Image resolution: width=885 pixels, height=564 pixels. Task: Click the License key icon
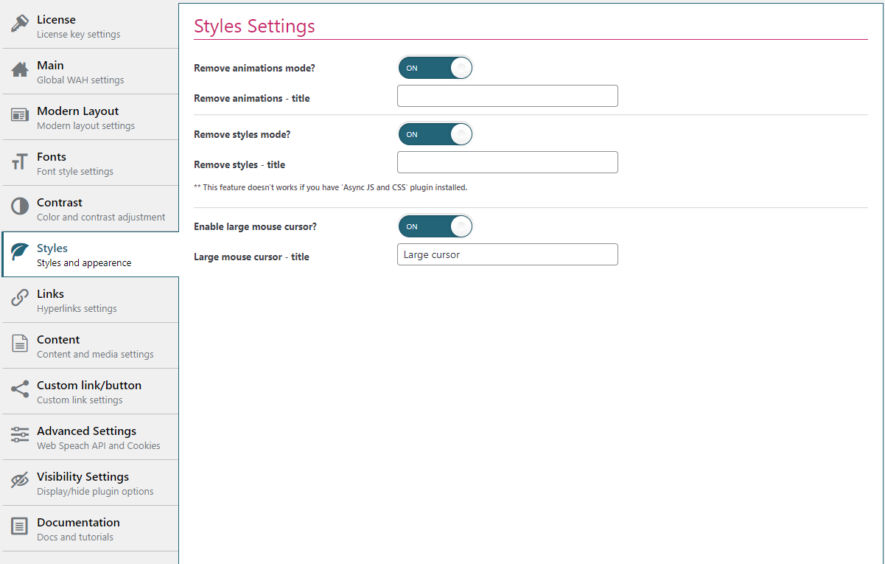(x=20, y=24)
